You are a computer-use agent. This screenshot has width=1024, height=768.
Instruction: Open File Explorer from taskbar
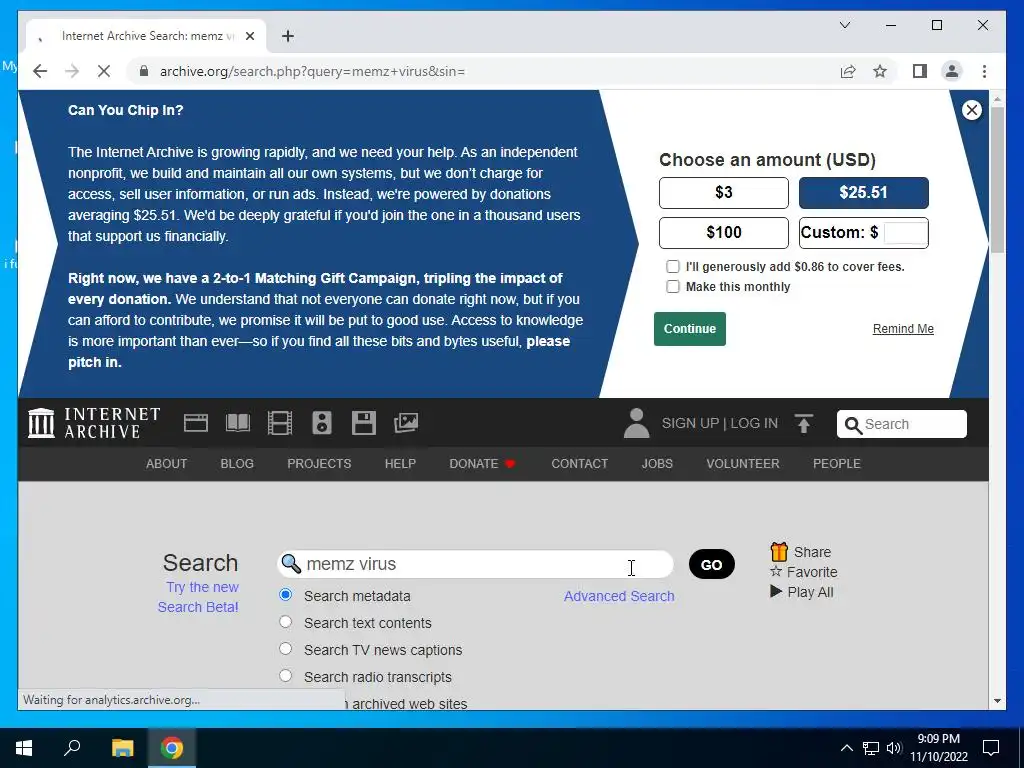(122, 748)
